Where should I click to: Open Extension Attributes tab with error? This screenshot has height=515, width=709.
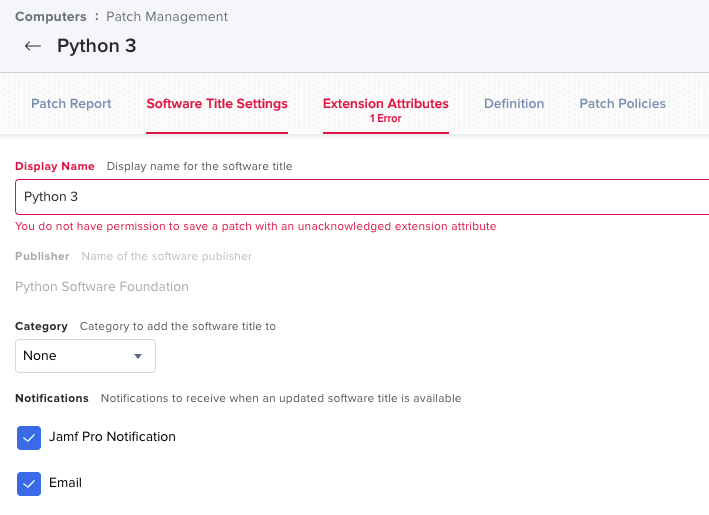[386, 110]
